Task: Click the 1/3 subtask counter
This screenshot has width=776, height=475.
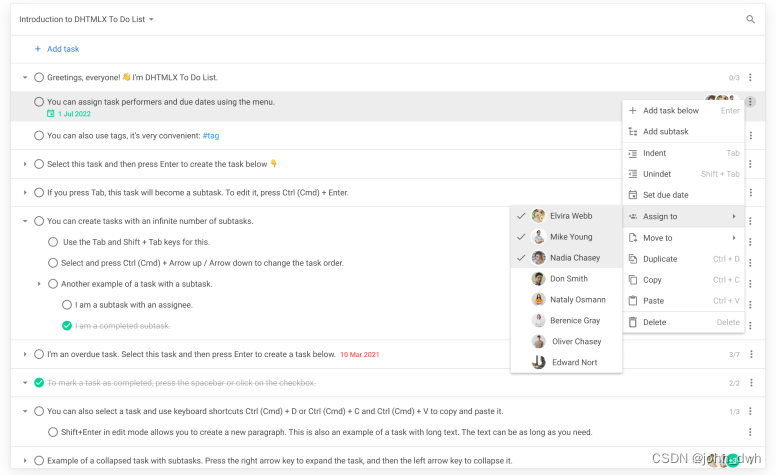Action: click(734, 412)
